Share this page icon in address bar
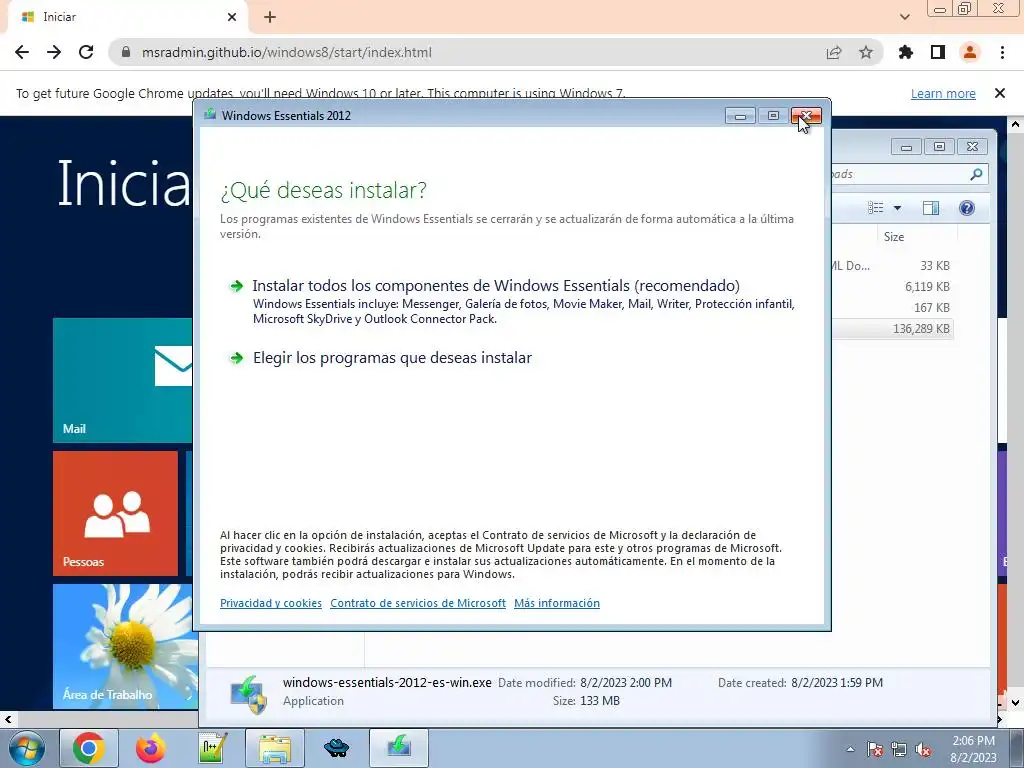Screen dimensions: 1024x768 (x=834, y=52)
